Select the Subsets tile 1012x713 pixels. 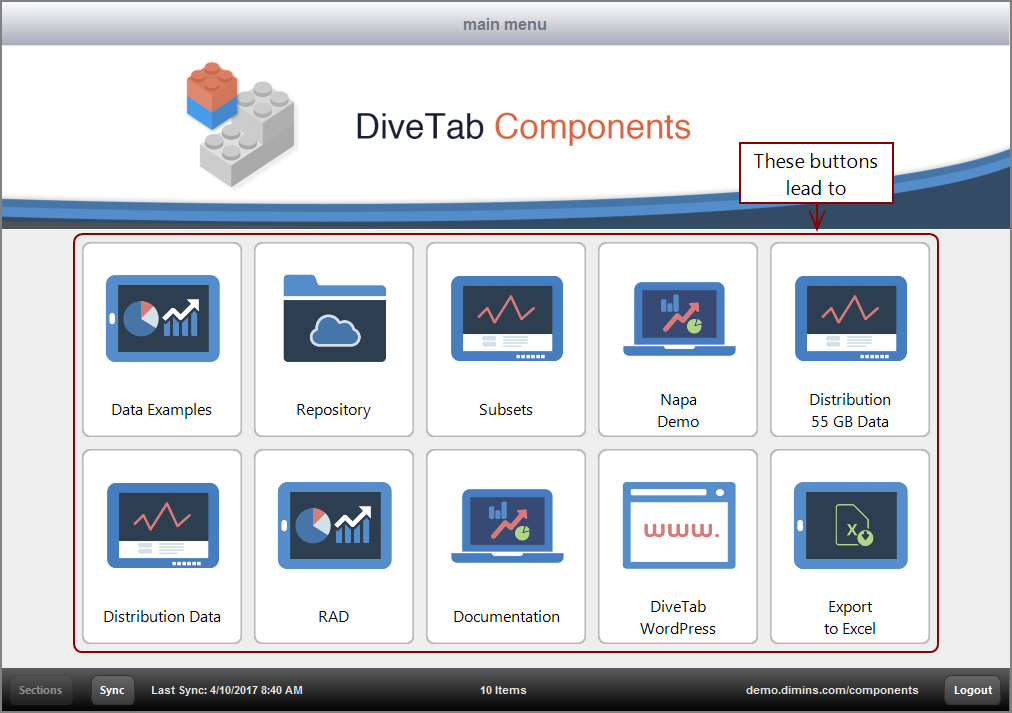(x=505, y=338)
